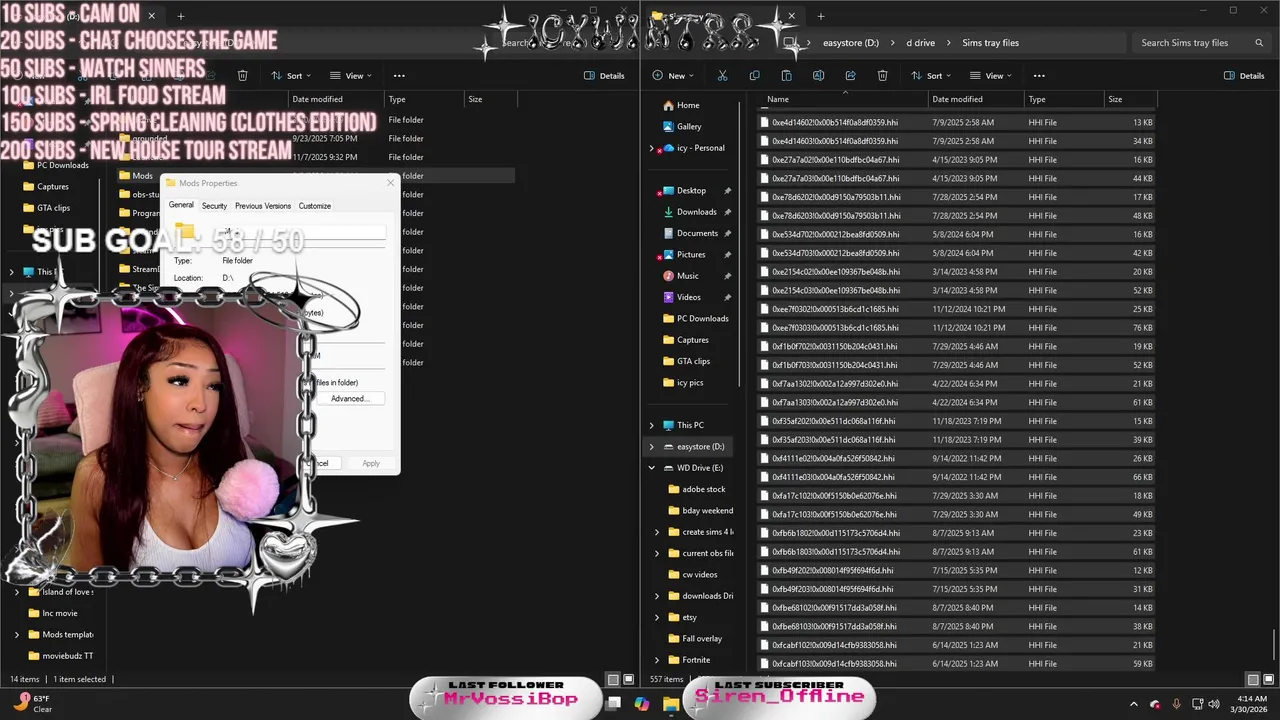
Task: Click Apply button in Mods Properties
Action: pos(371,463)
